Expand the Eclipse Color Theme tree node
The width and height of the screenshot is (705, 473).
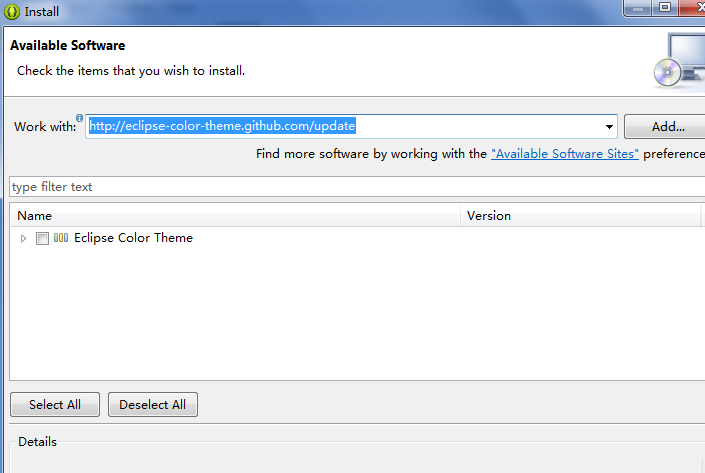[23, 238]
